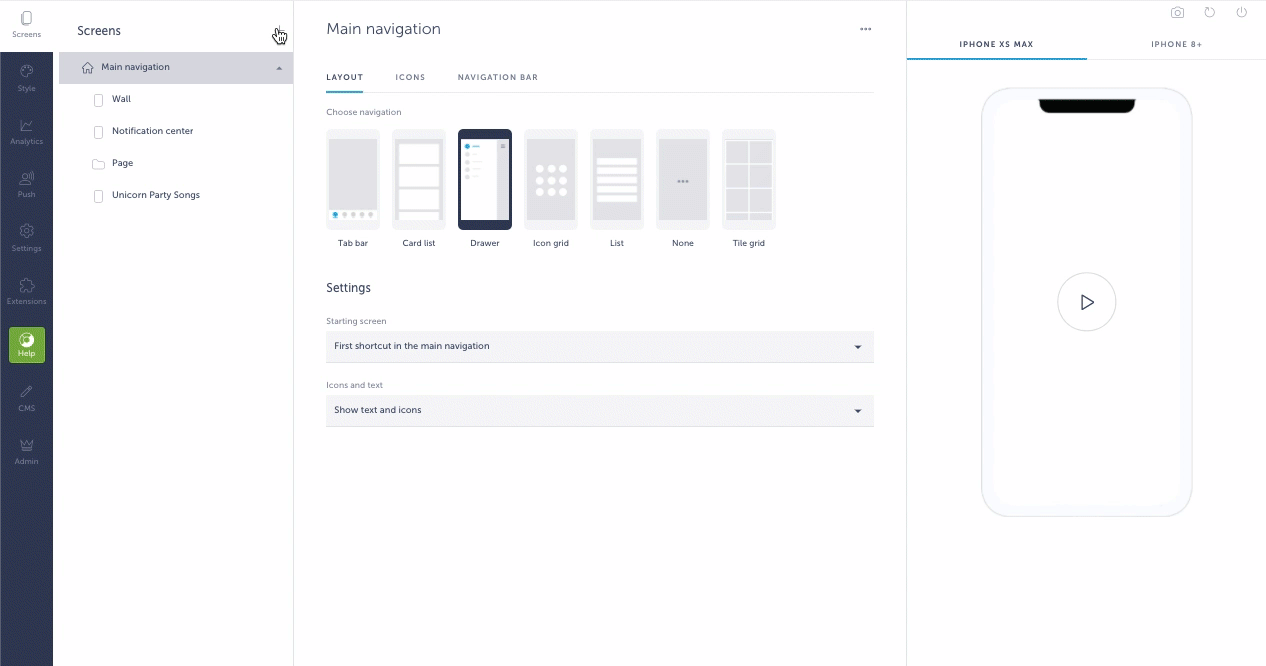This screenshot has width=1266, height=666.
Task: Select iPhone 8+ preview device
Action: (x=1176, y=45)
